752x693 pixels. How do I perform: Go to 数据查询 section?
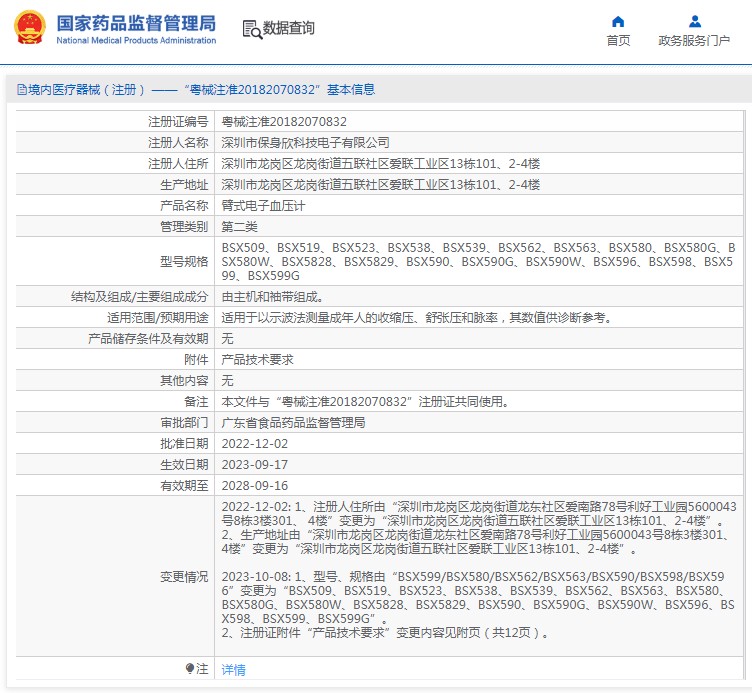tap(288, 29)
